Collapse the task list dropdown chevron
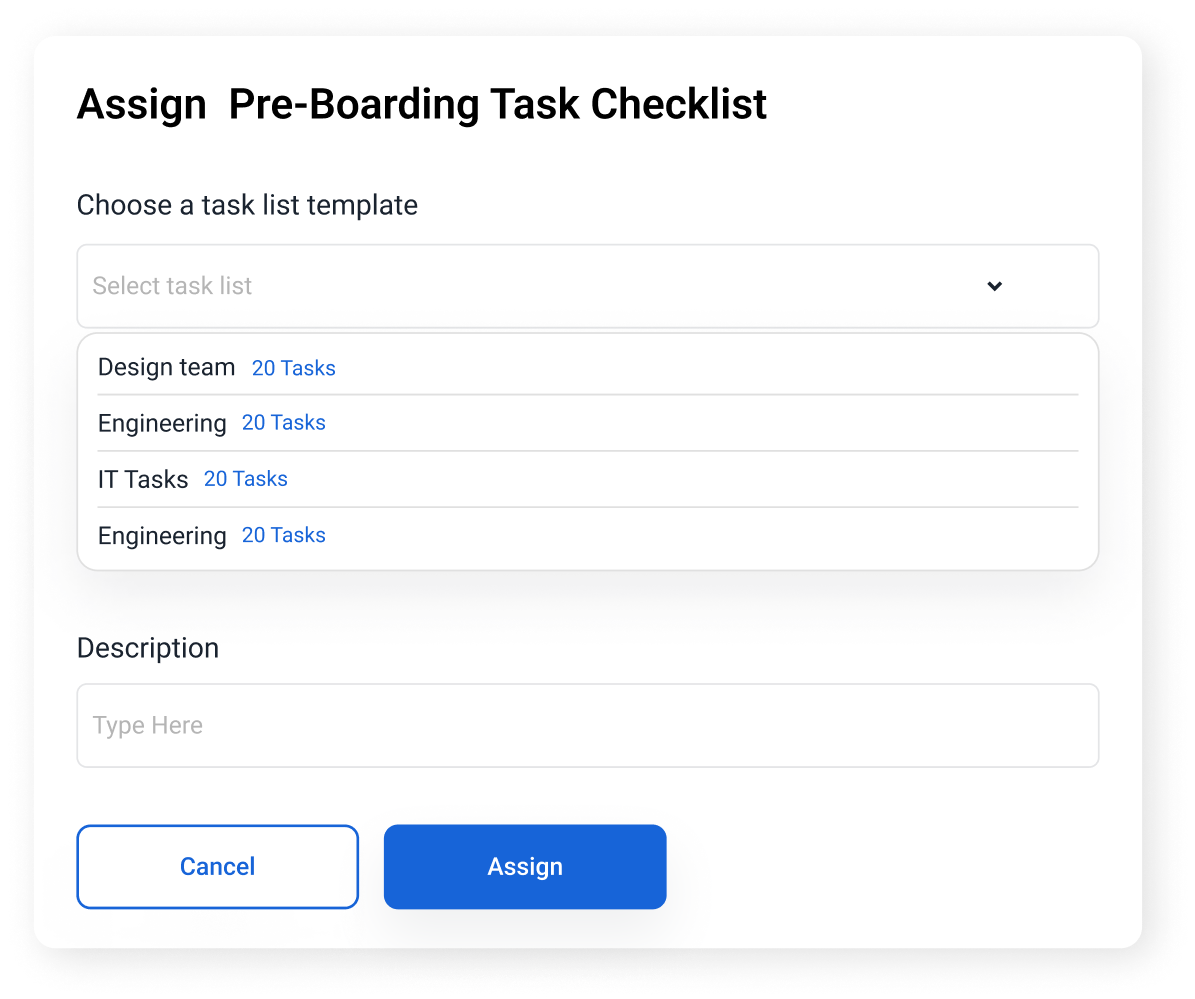The height and width of the screenshot is (999, 1195). tap(994, 286)
